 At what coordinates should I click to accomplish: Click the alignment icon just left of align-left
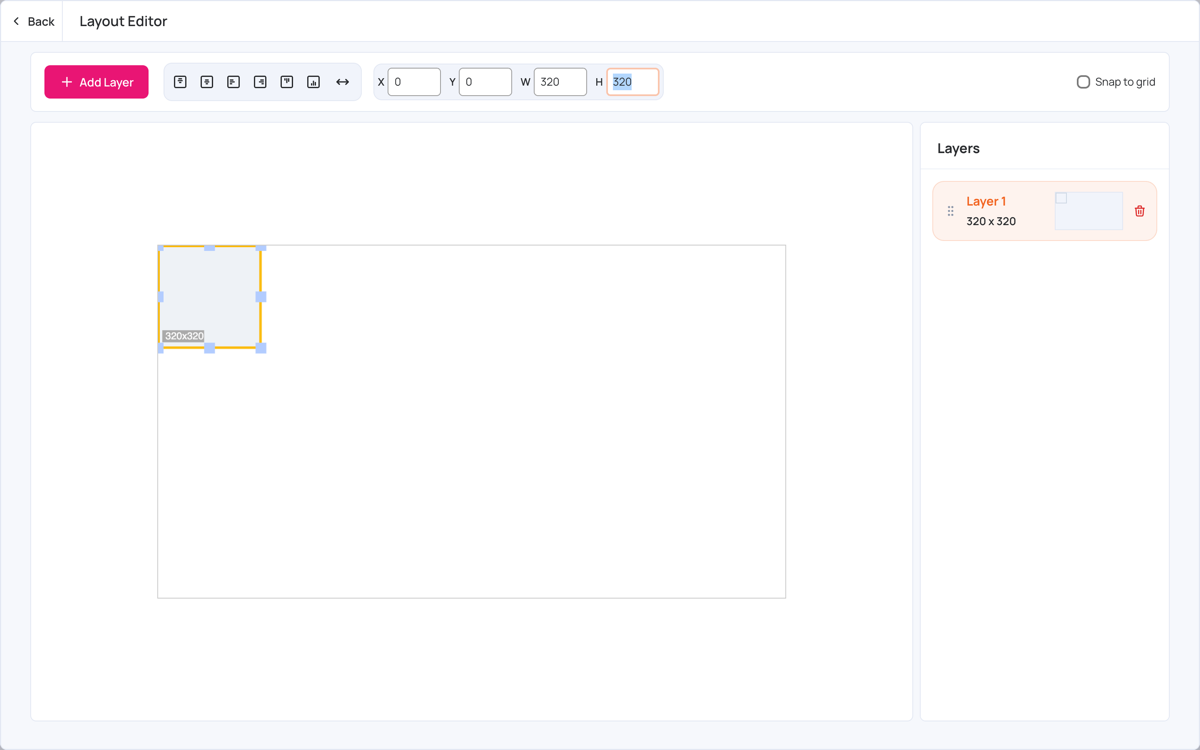(x=207, y=82)
